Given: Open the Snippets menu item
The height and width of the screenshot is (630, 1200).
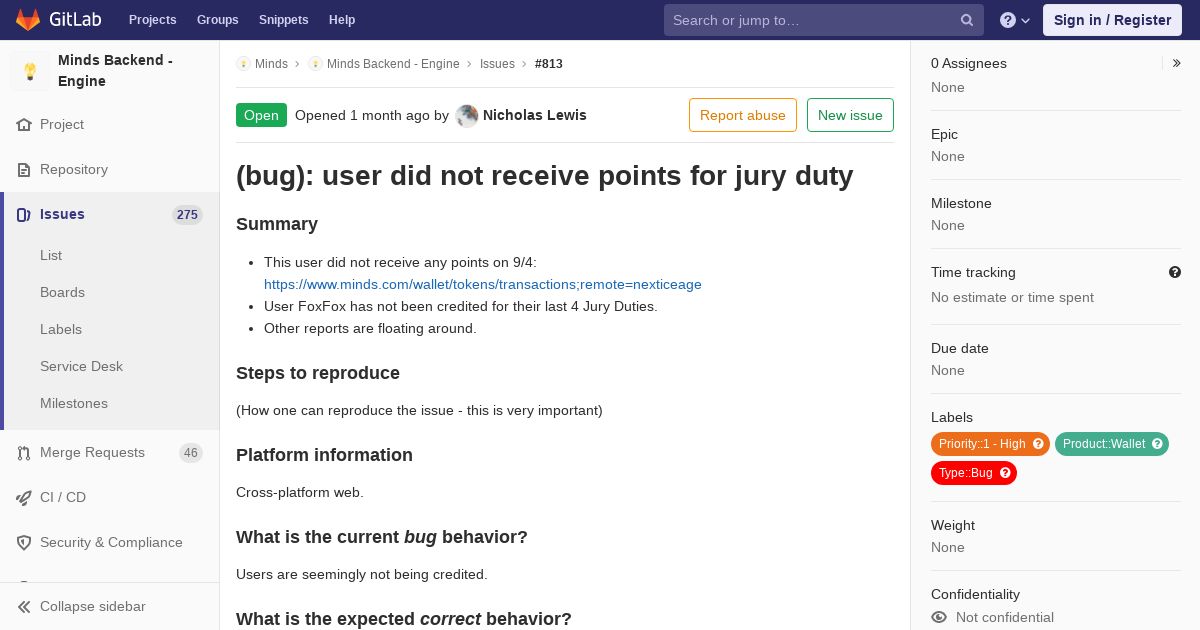Looking at the screenshot, I should (x=284, y=20).
